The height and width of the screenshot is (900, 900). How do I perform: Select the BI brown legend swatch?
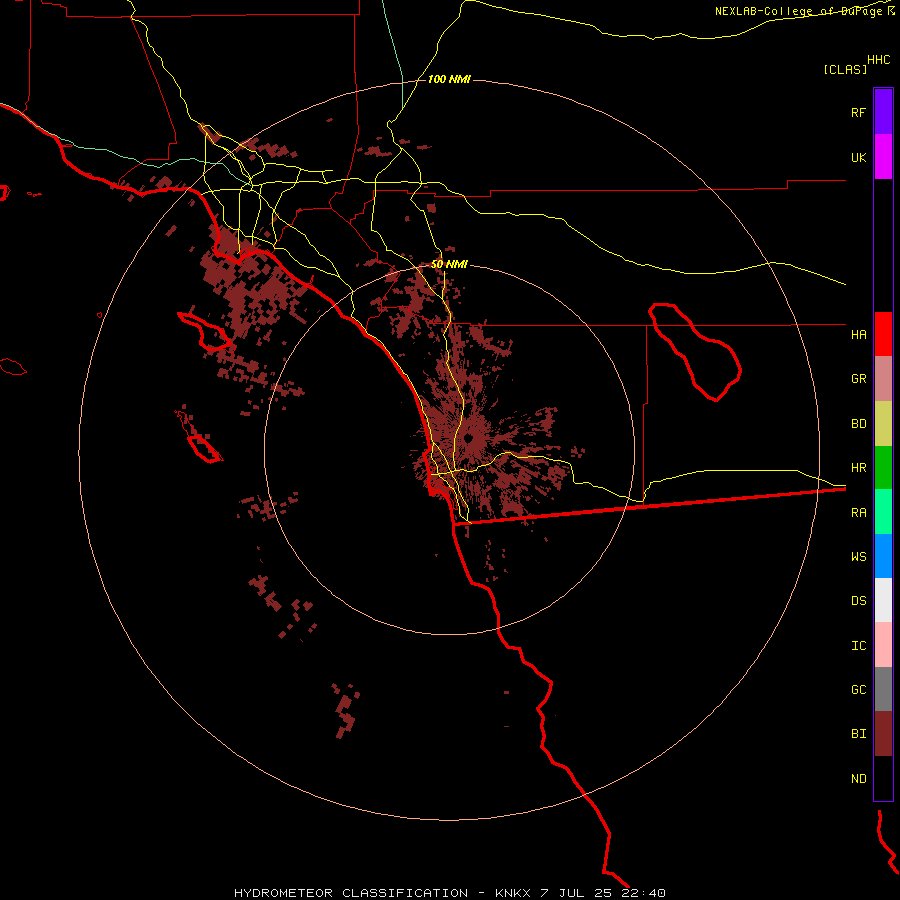(x=883, y=734)
